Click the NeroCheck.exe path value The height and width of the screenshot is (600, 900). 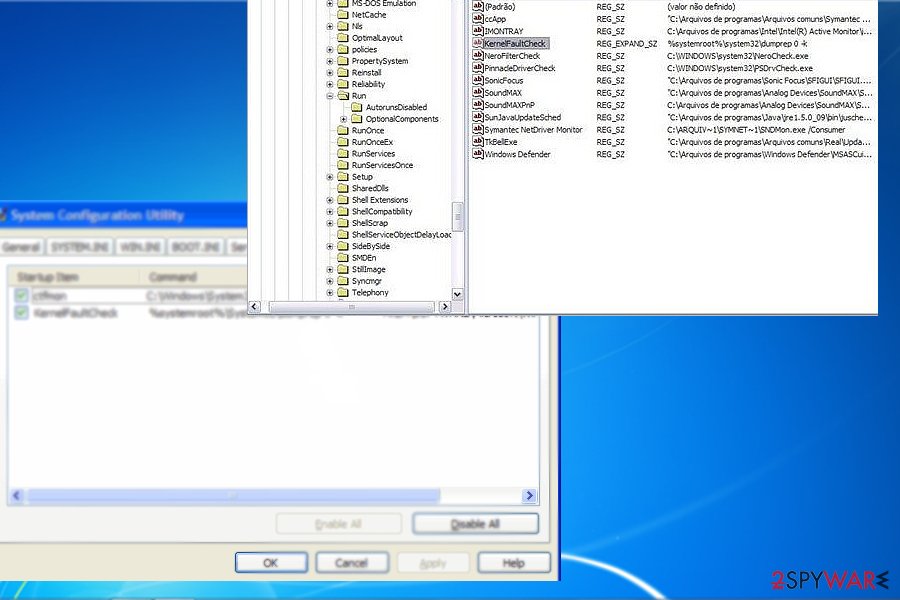coord(738,56)
